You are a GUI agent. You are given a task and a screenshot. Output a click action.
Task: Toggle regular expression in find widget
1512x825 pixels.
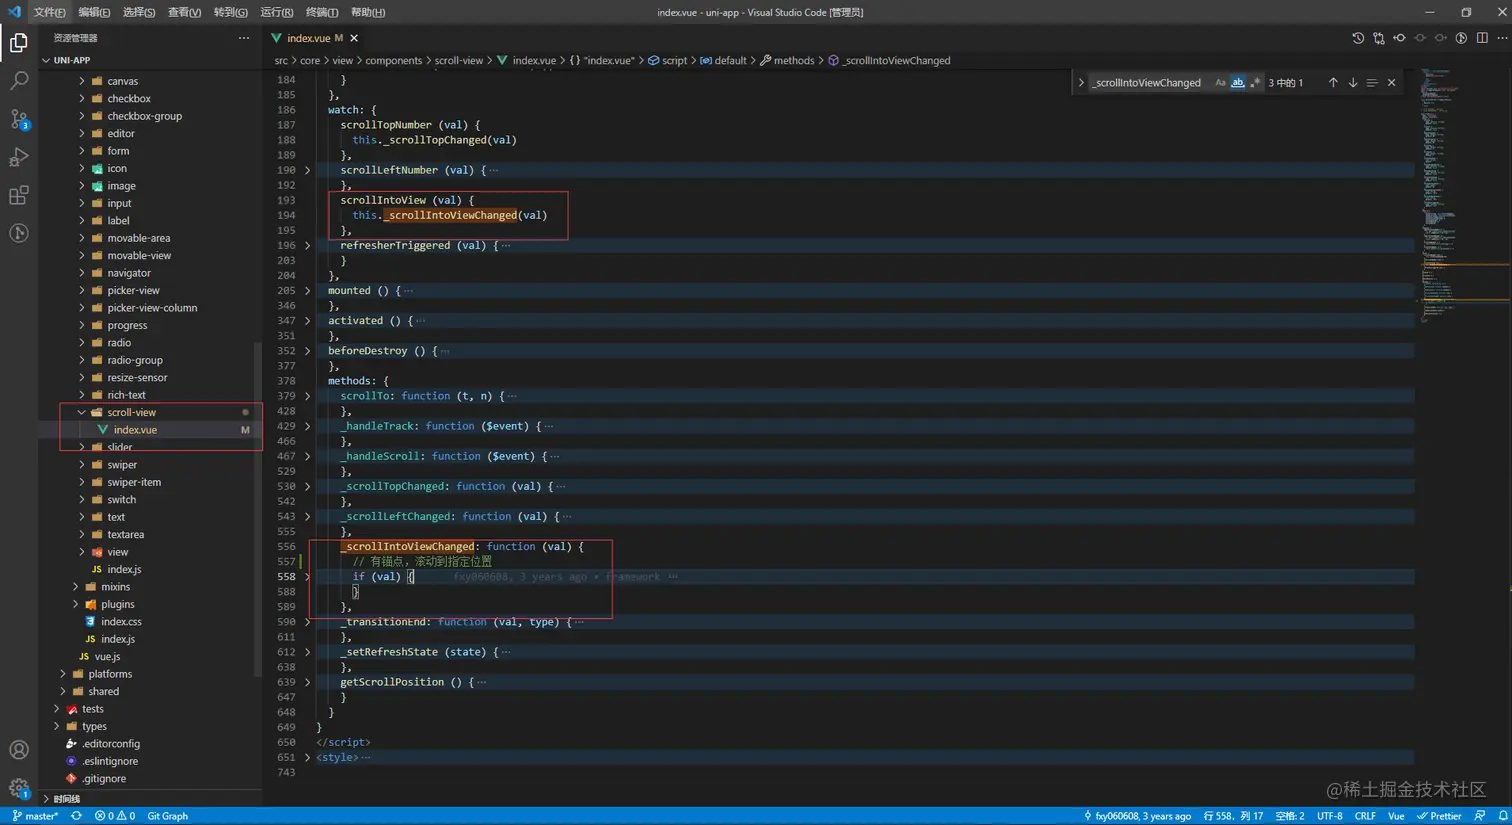click(1255, 83)
